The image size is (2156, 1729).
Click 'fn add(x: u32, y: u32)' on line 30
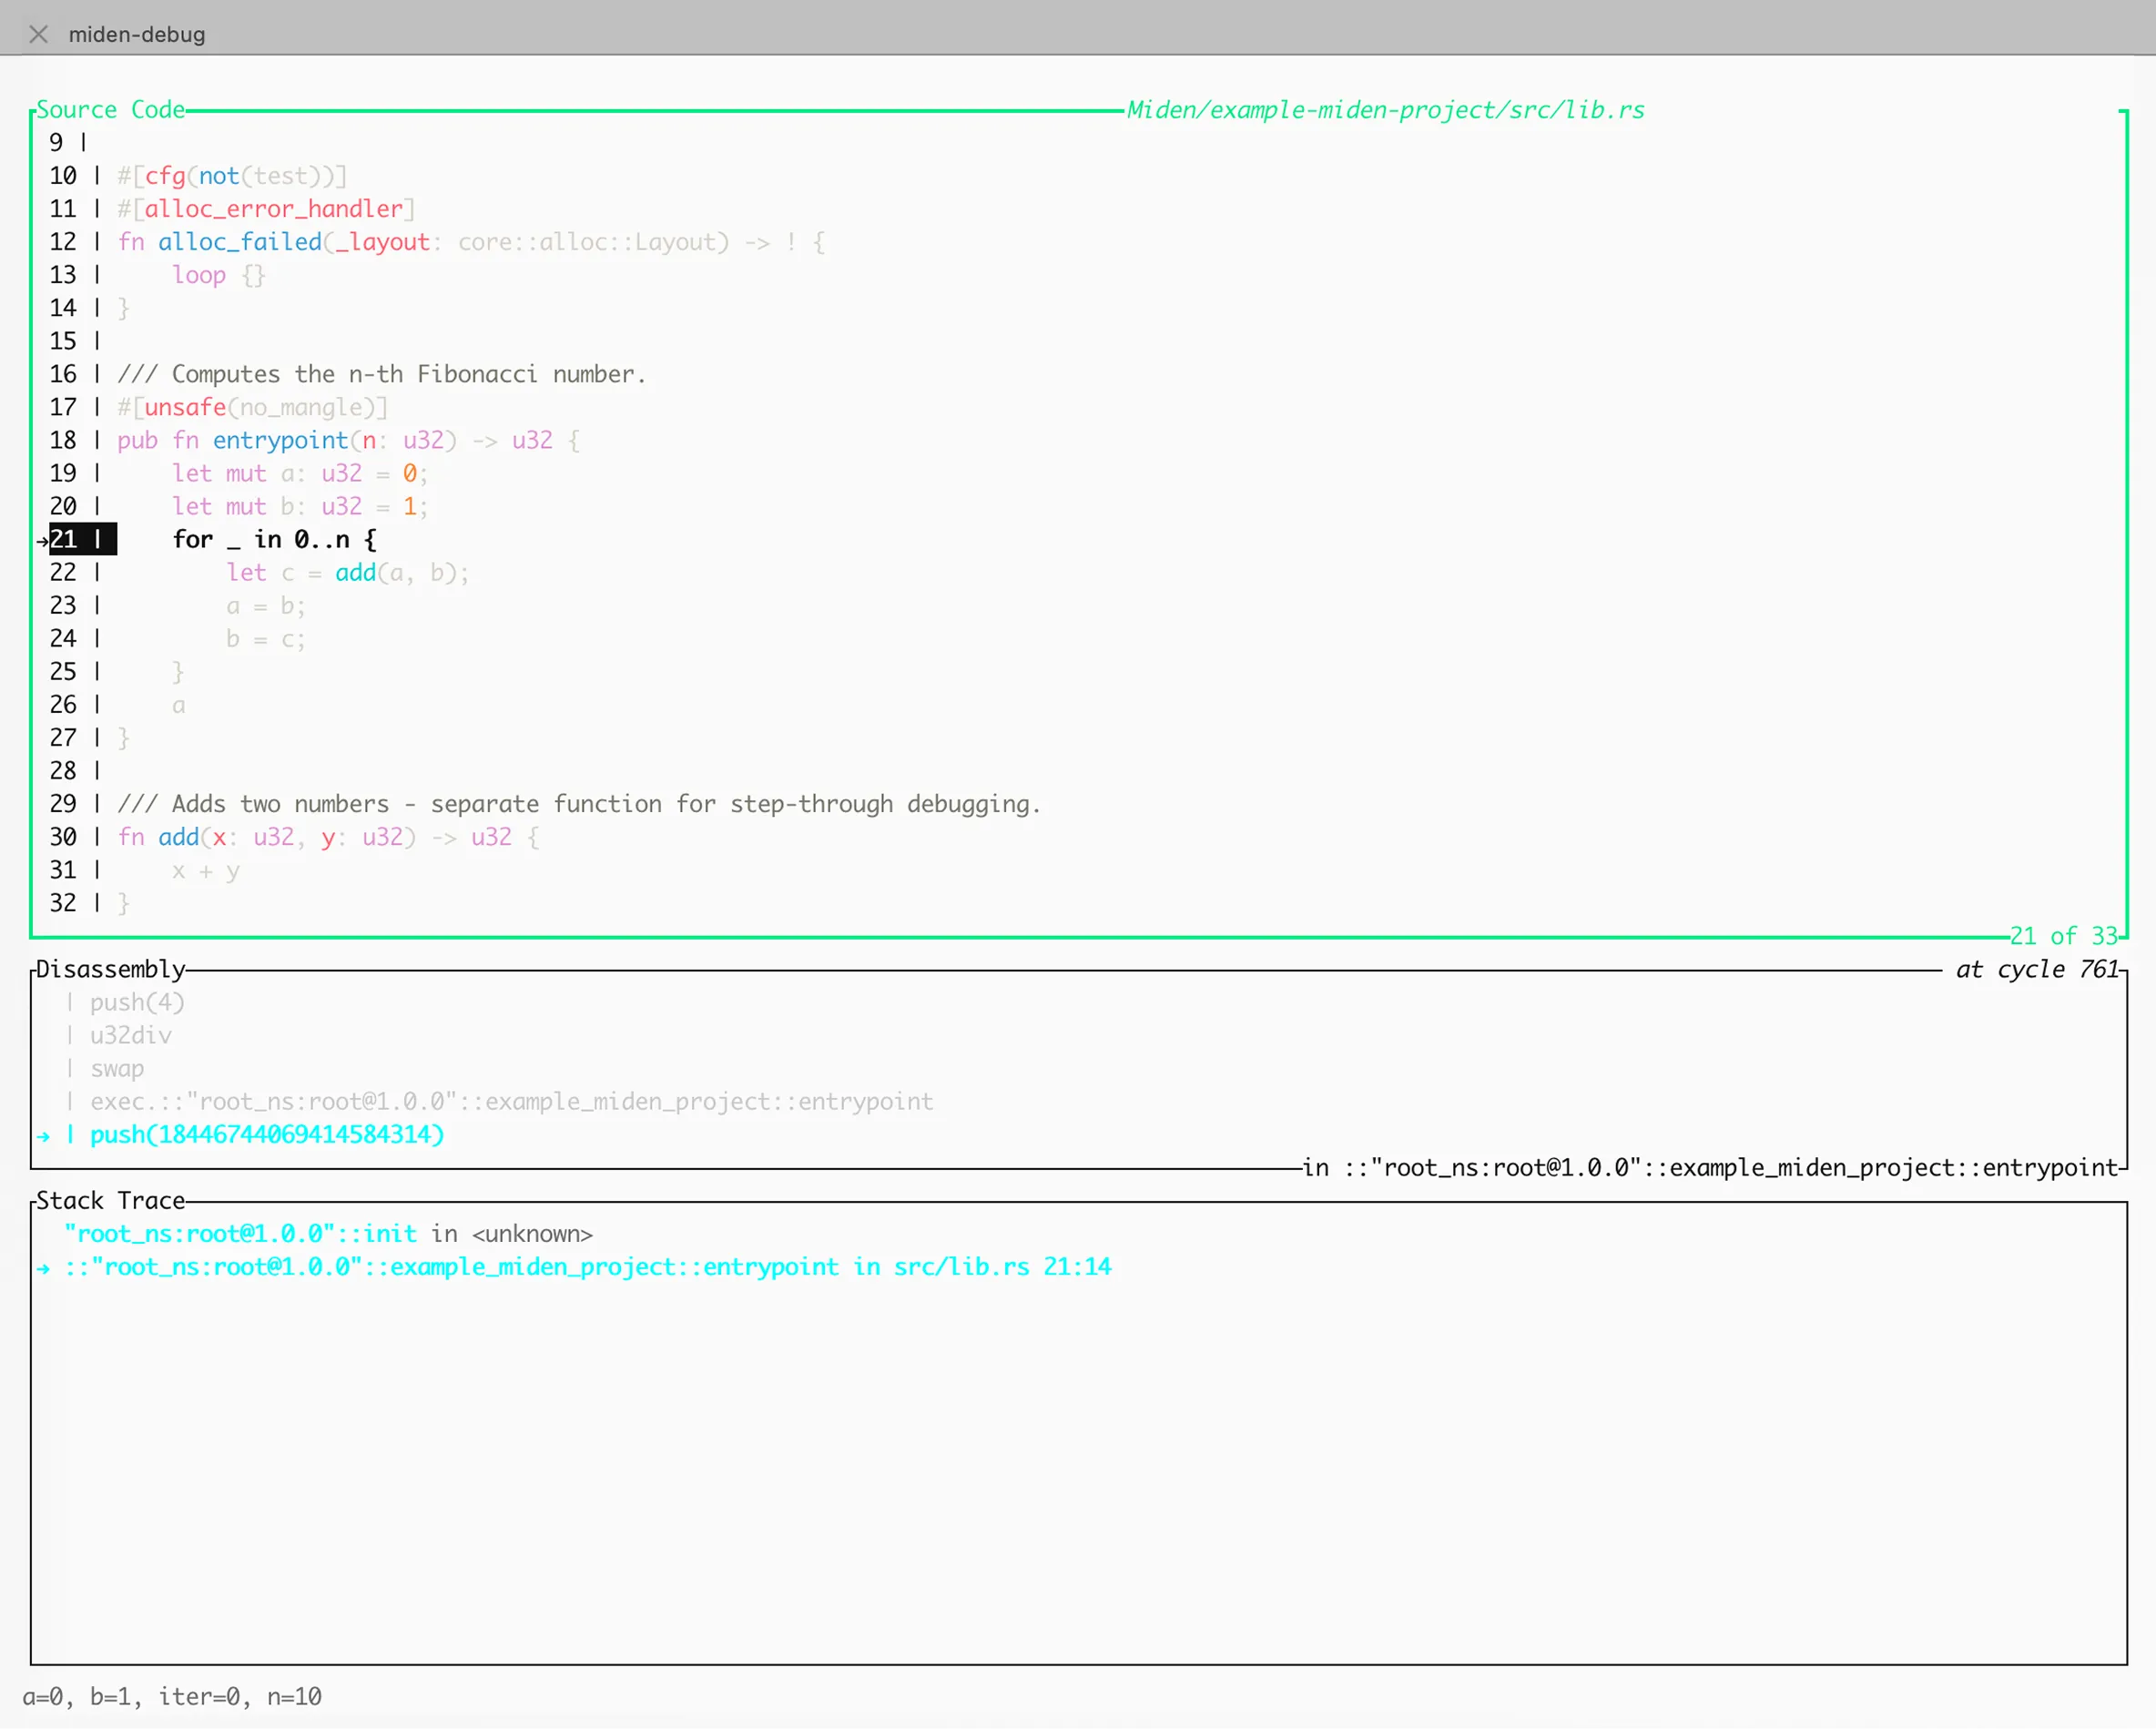(x=328, y=837)
